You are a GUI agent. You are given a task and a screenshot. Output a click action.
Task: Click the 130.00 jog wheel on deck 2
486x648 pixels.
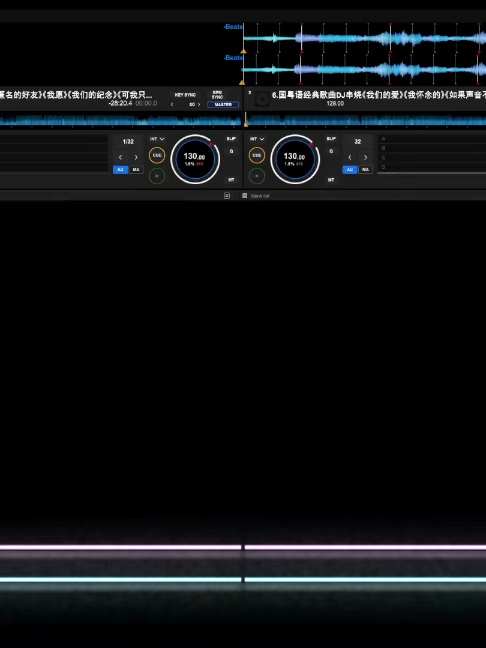click(x=295, y=159)
